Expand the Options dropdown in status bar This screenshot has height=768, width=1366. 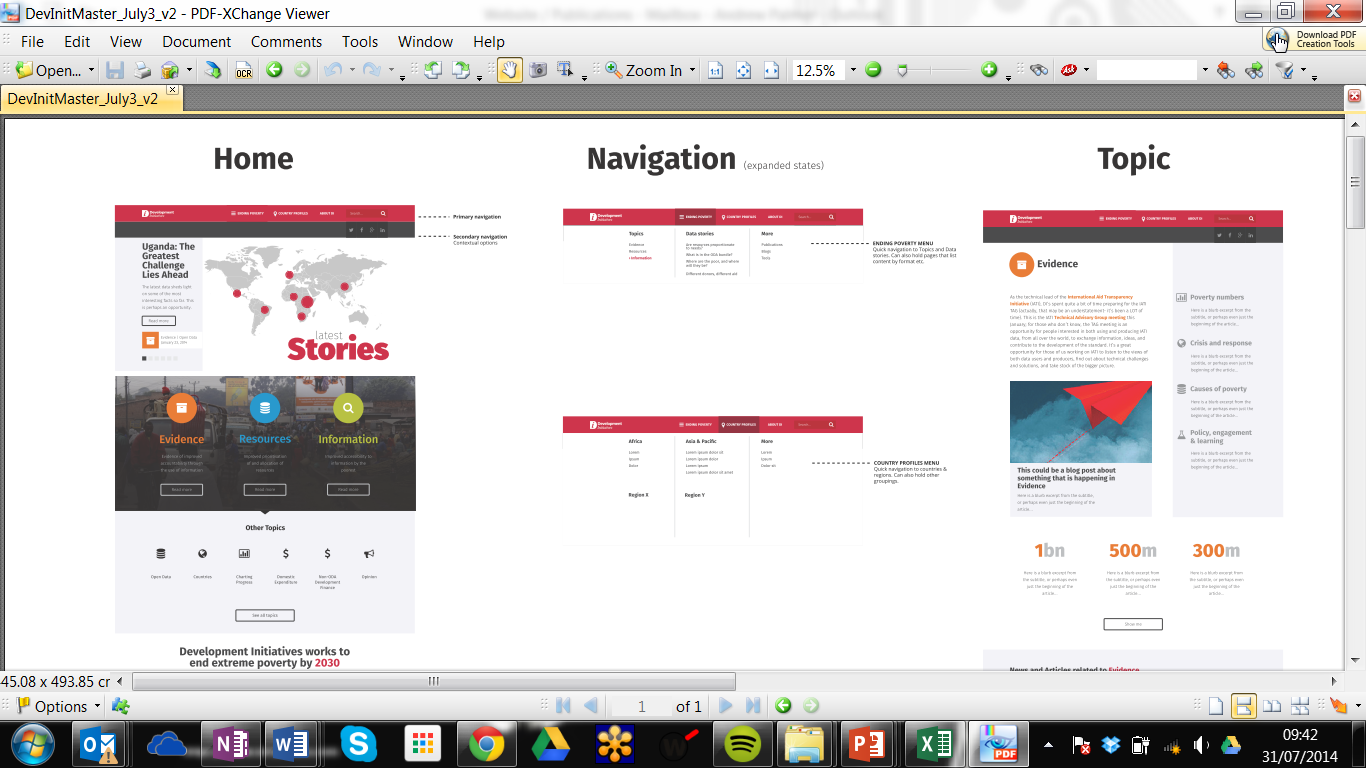pyautogui.click(x=97, y=706)
